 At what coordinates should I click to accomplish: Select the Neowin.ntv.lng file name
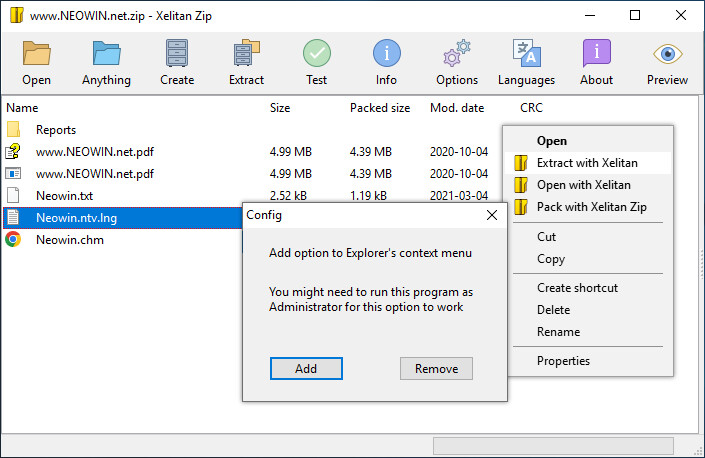click(76, 218)
